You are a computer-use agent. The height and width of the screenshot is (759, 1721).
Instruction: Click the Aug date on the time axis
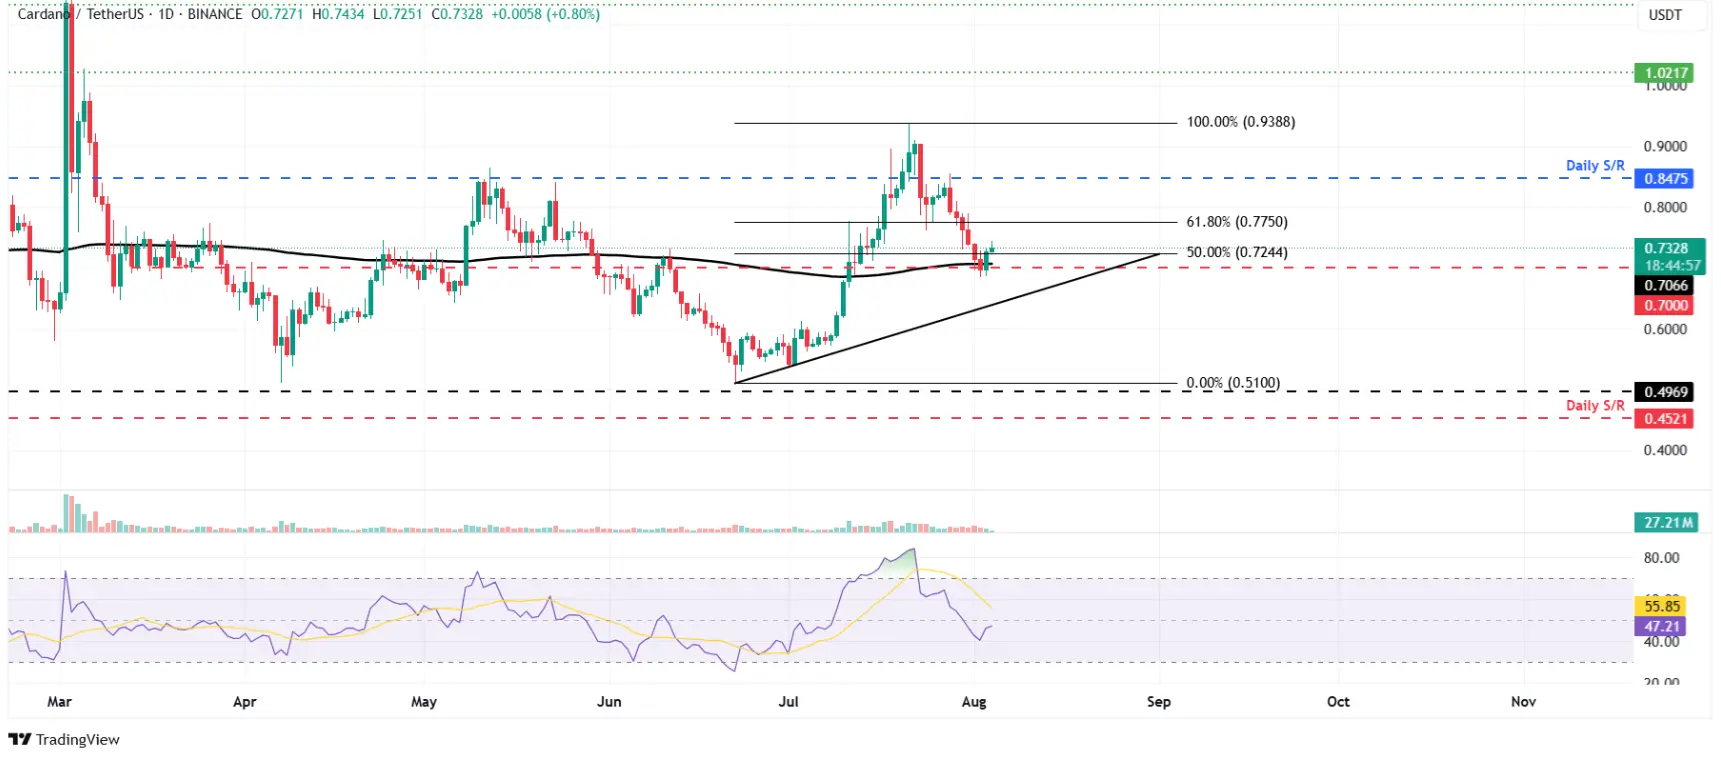coord(974,702)
